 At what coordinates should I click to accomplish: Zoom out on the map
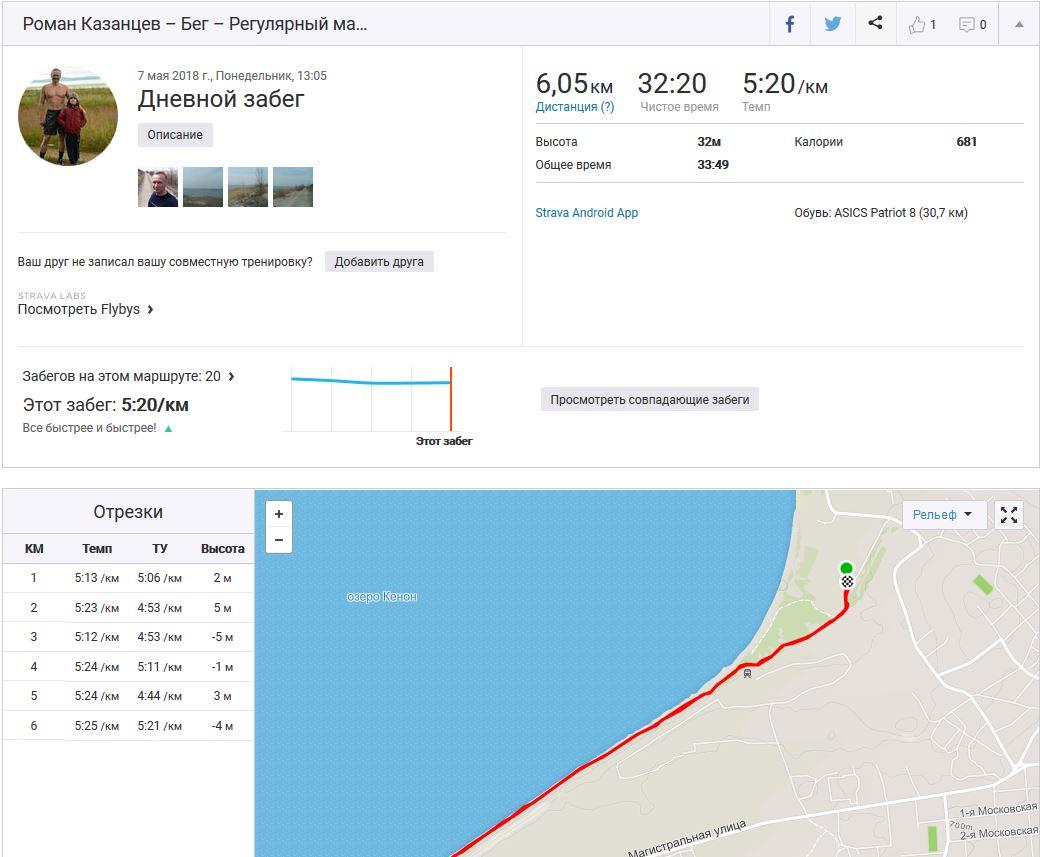pyautogui.click(x=279, y=540)
